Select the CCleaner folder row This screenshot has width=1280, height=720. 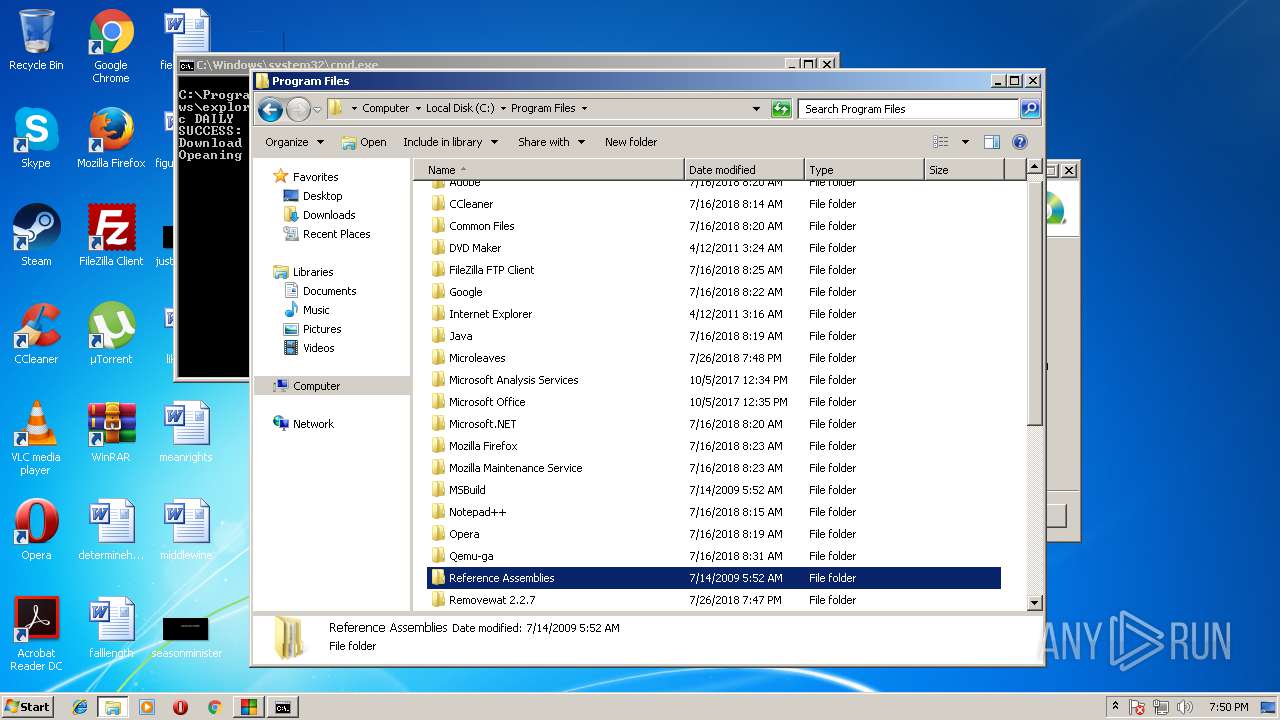click(714, 204)
